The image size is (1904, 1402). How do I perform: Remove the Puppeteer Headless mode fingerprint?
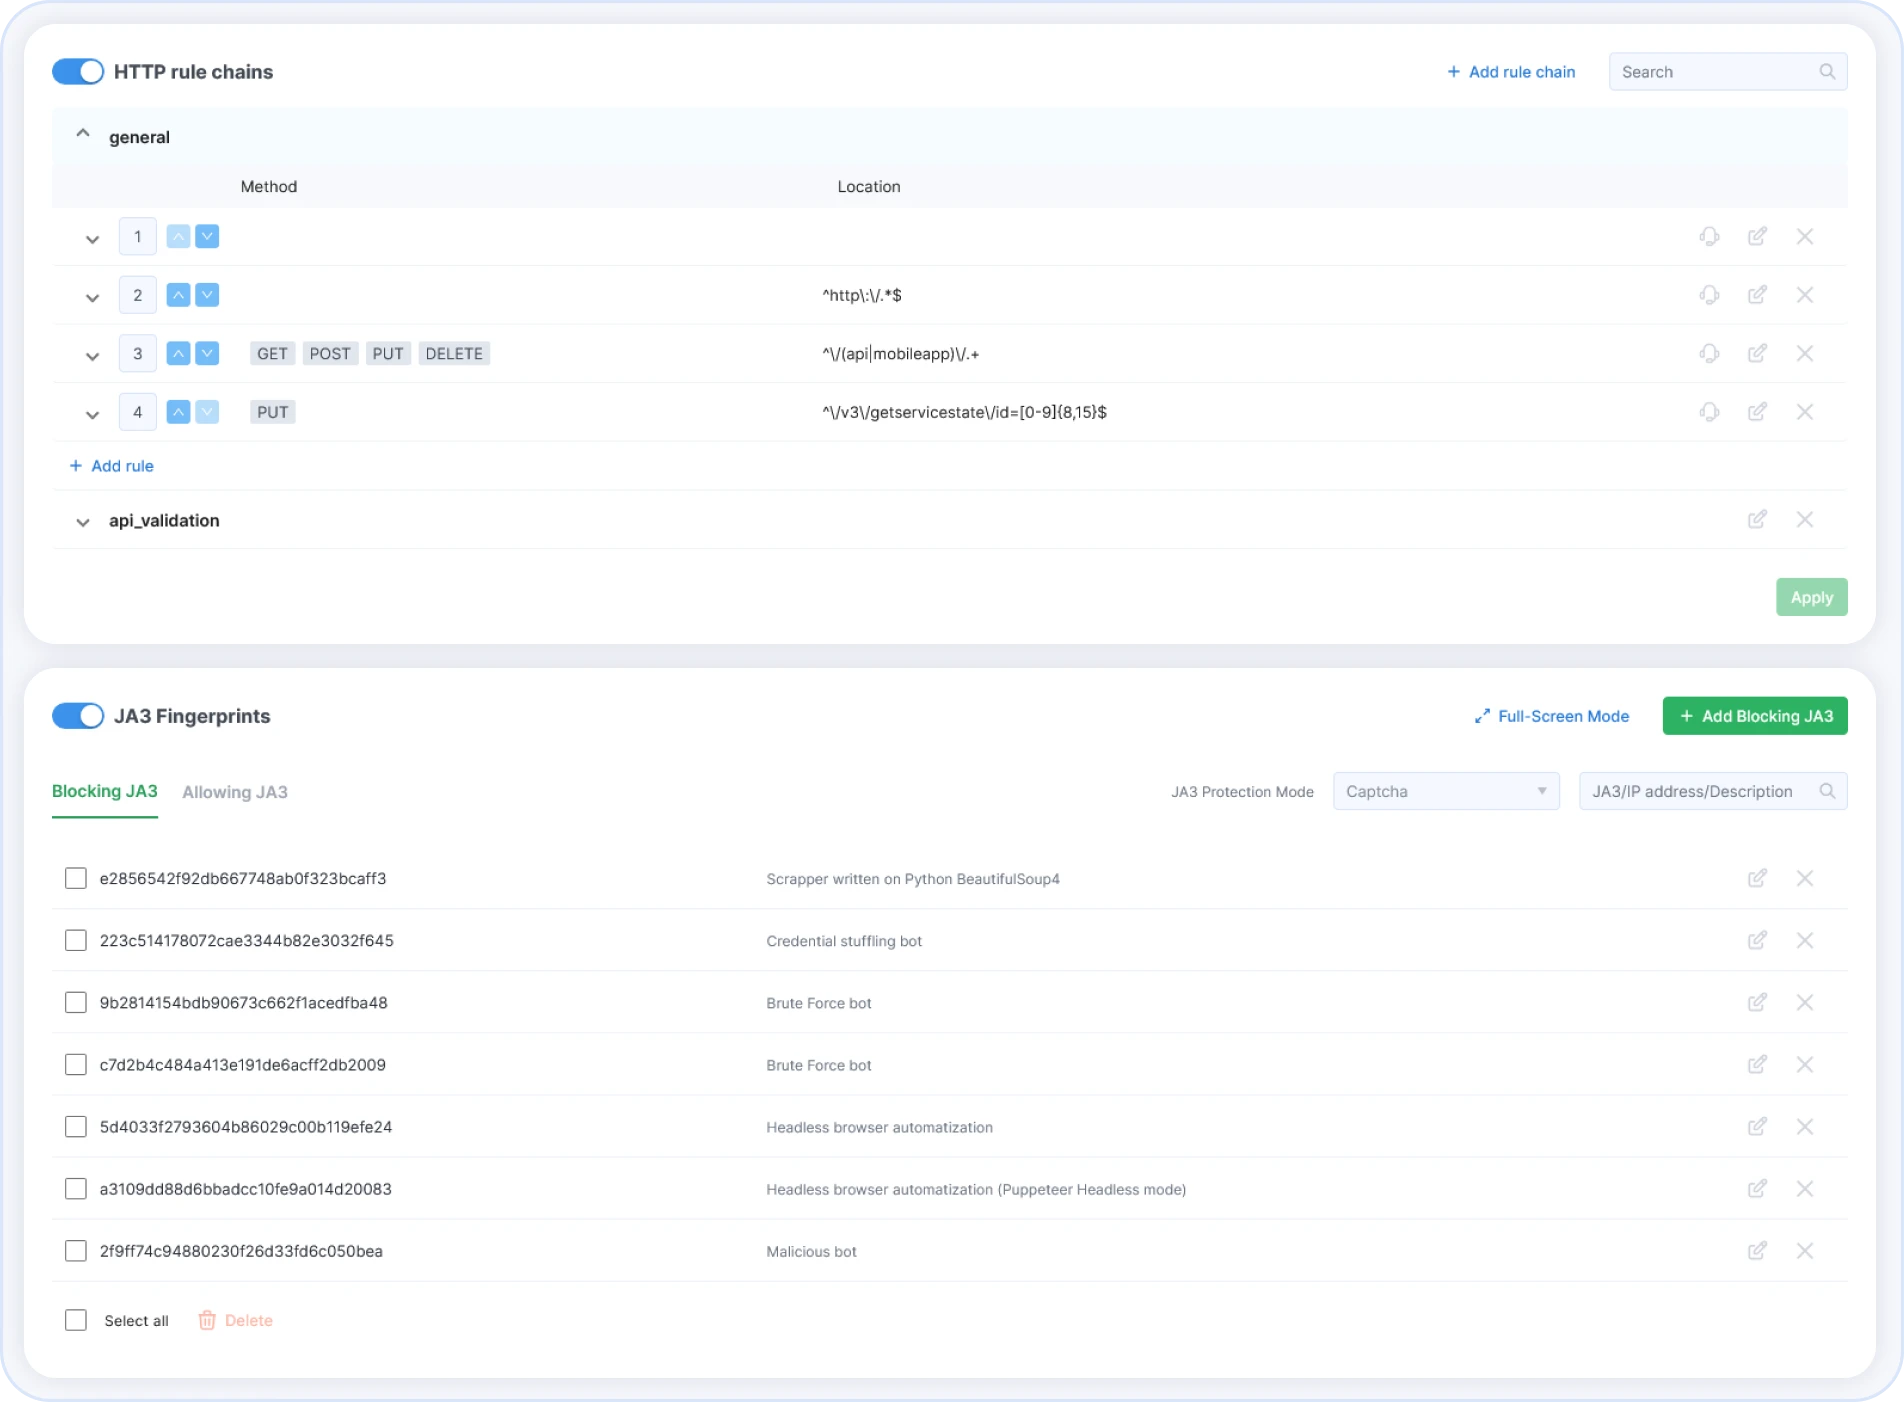[x=1805, y=1189]
